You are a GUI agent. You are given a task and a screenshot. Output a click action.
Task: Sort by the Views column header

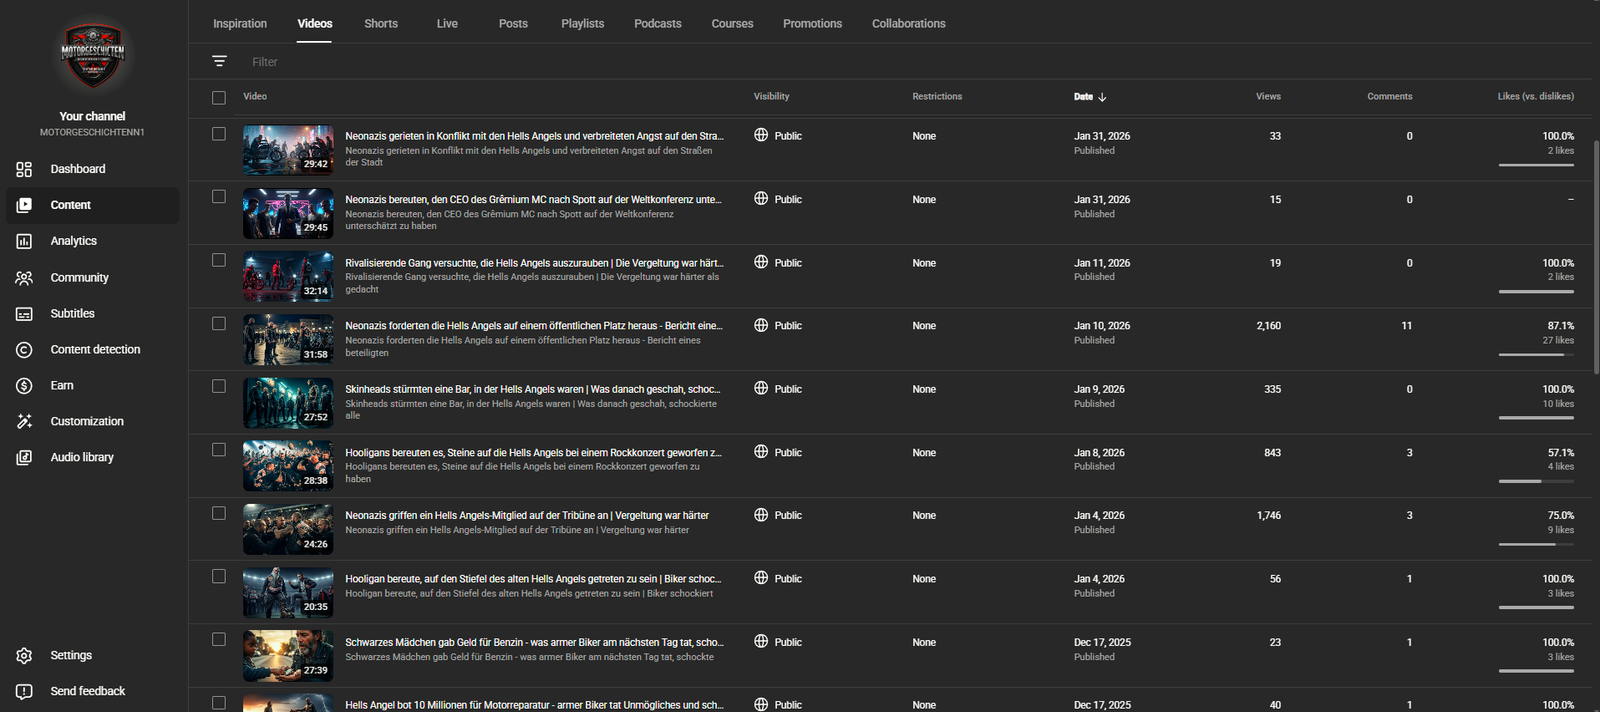pyautogui.click(x=1268, y=97)
